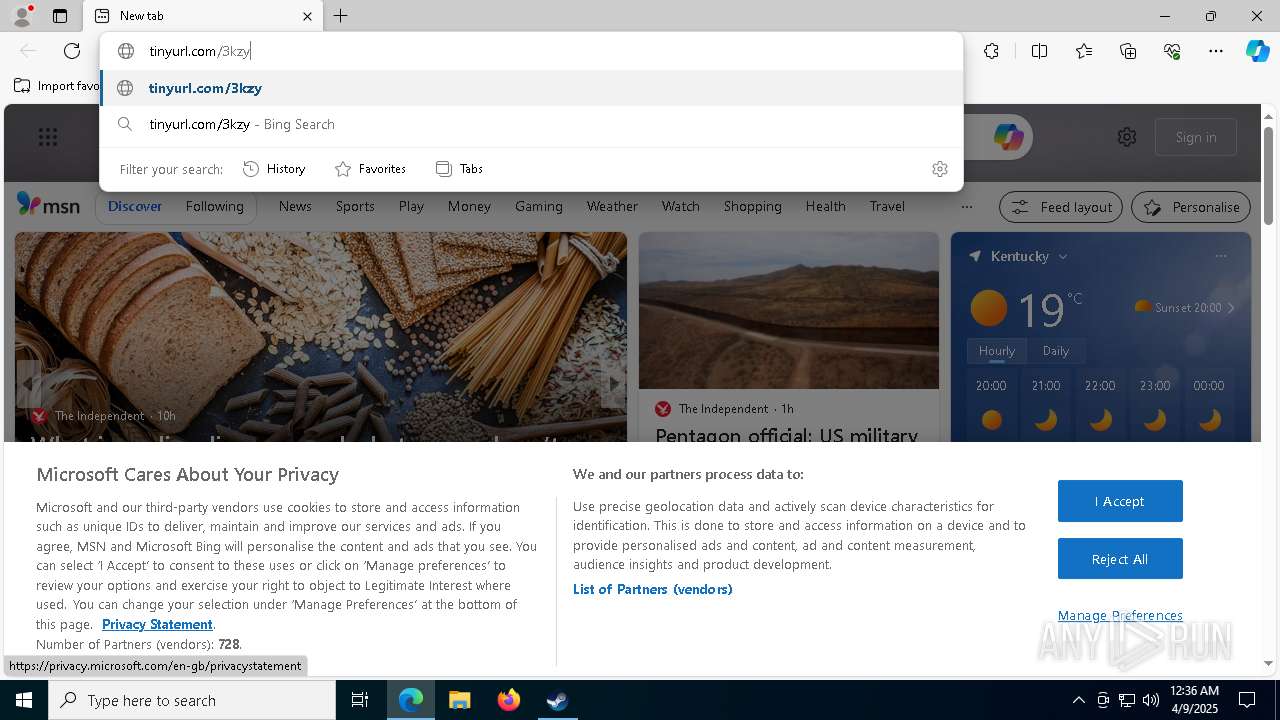Refresh the page
The width and height of the screenshot is (1280, 720).
[x=72, y=51]
